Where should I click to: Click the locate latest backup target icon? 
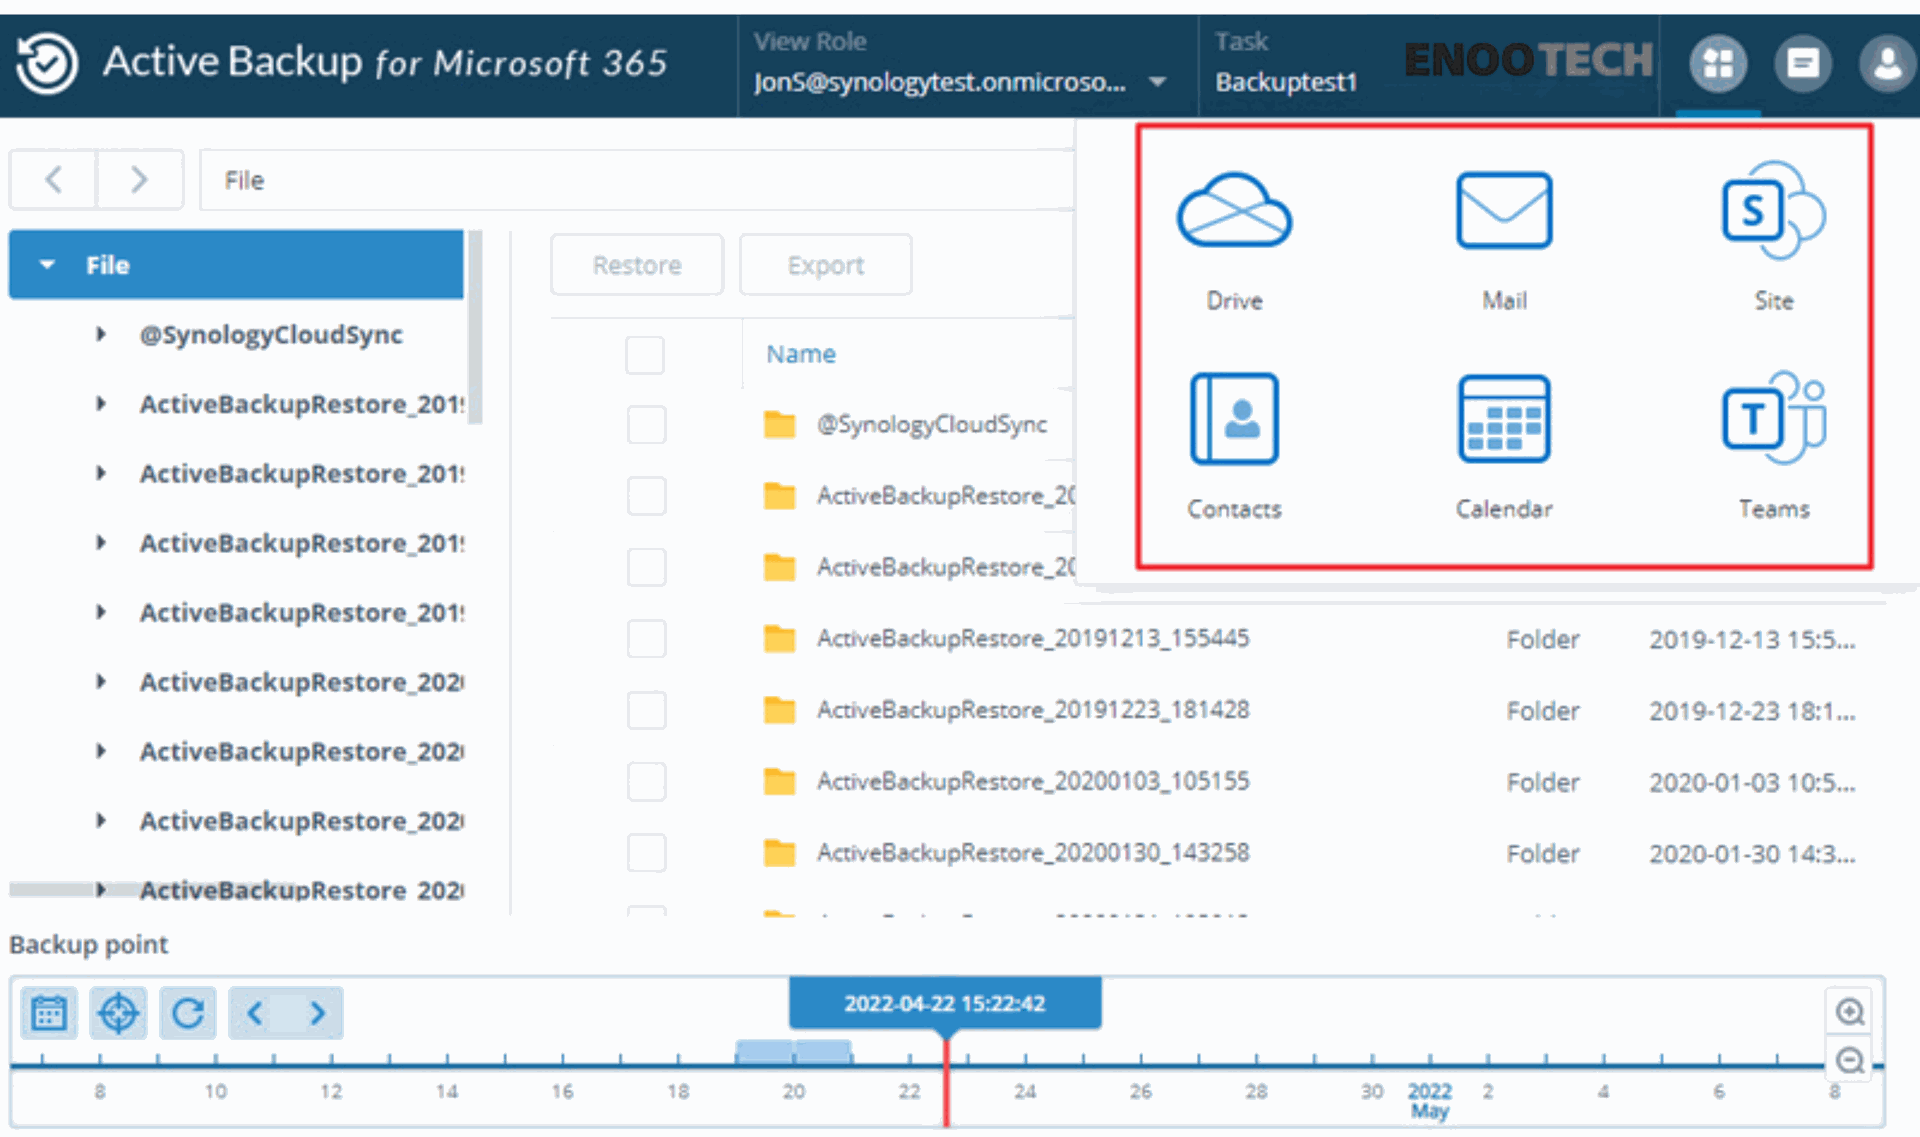(118, 1013)
